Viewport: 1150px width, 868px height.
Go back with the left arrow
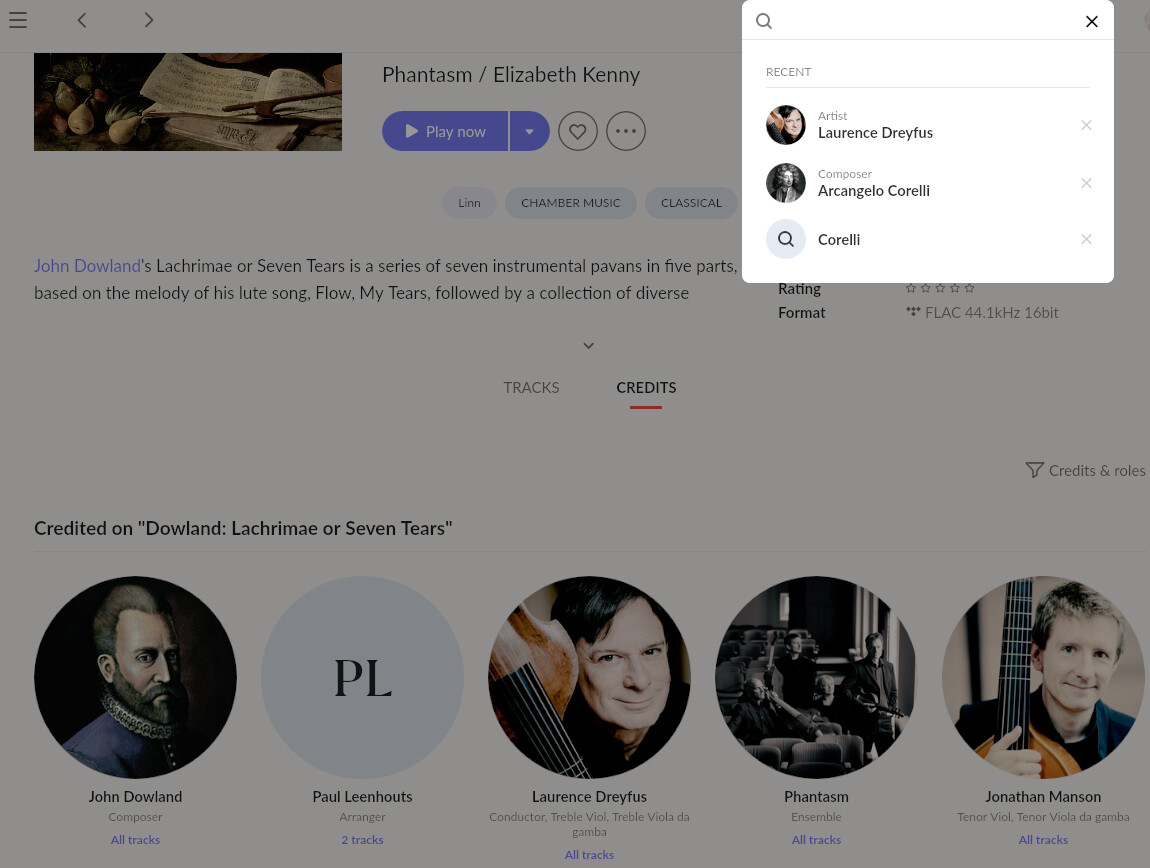pyautogui.click(x=82, y=20)
